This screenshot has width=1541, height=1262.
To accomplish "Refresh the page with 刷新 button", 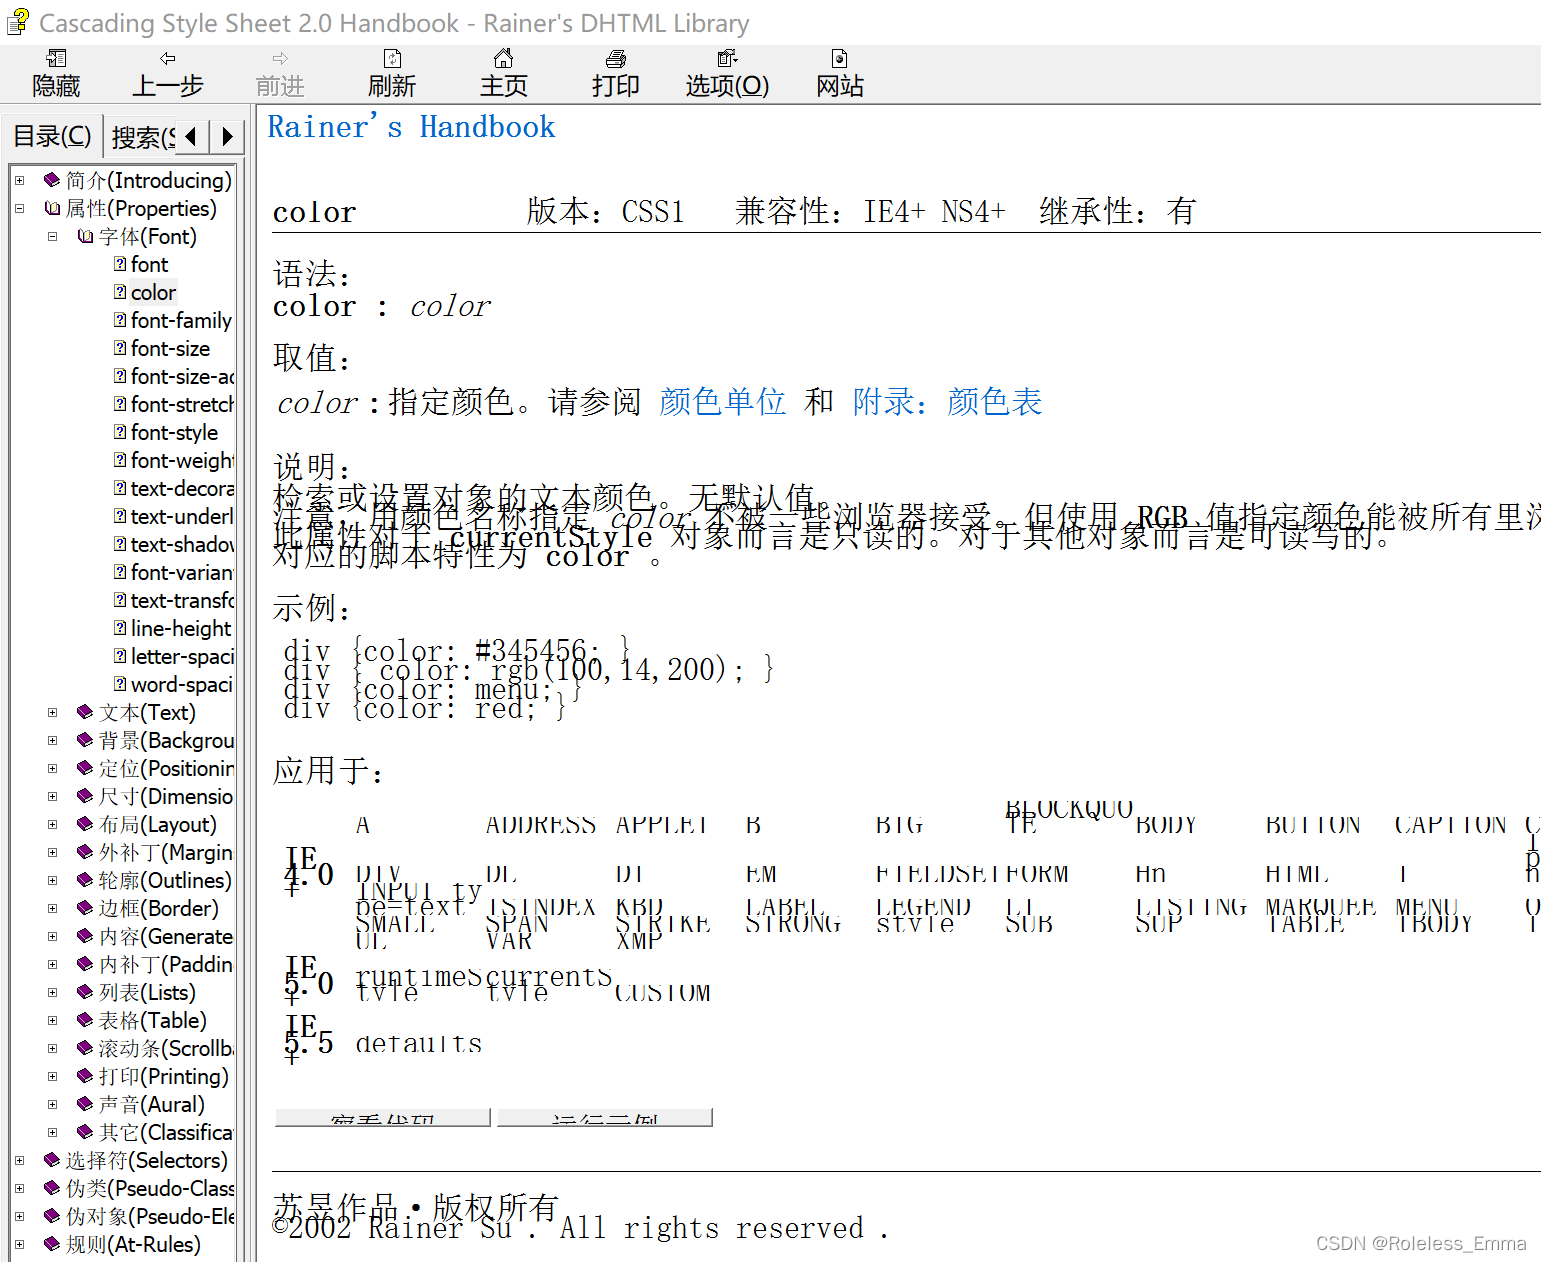I will pos(392,74).
